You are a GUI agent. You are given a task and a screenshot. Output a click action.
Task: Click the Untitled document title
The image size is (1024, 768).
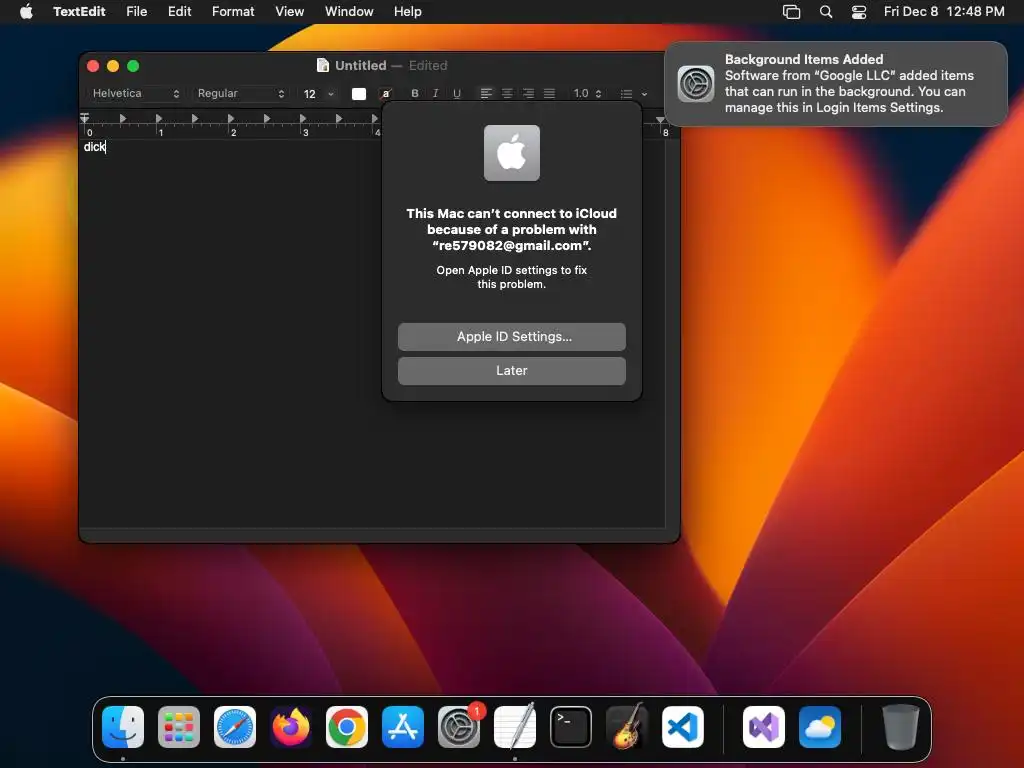pyautogui.click(x=360, y=65)
